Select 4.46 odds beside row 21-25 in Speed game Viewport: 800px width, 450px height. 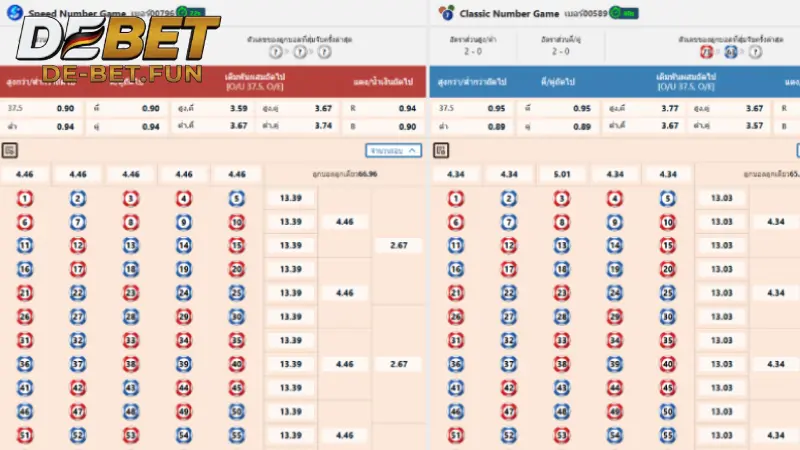tap(344, 293)
